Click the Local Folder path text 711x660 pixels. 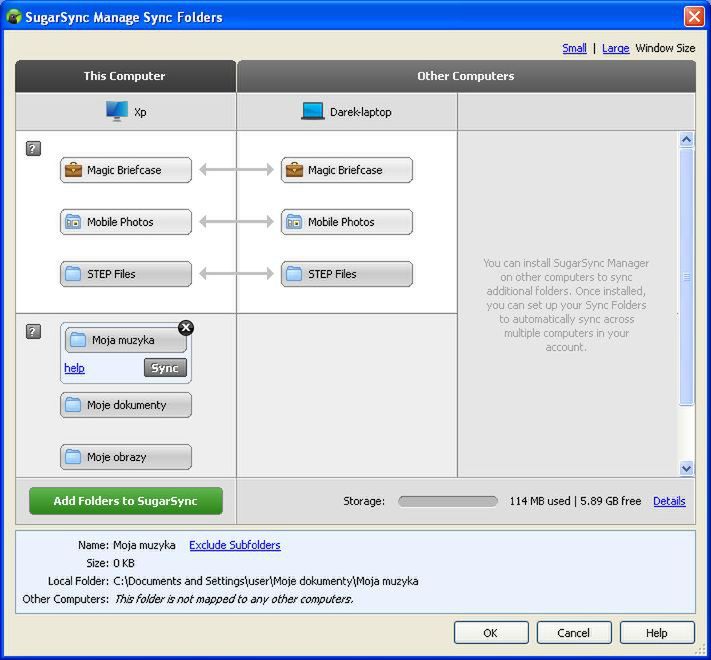click(265, 581)
